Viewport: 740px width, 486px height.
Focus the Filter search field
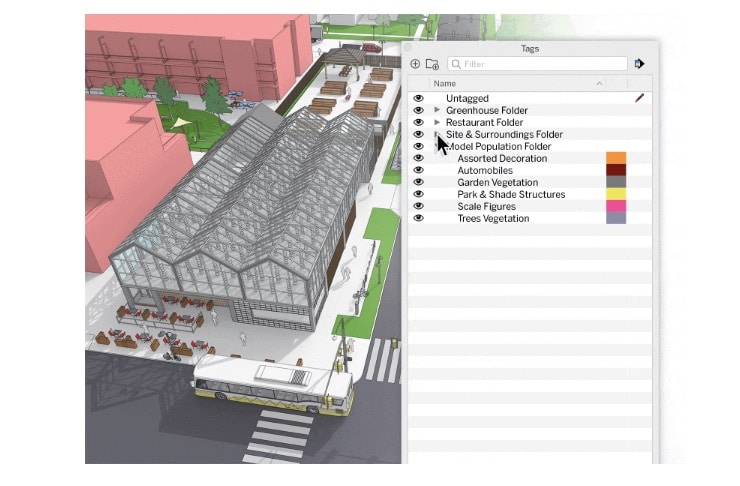point(537,64)
